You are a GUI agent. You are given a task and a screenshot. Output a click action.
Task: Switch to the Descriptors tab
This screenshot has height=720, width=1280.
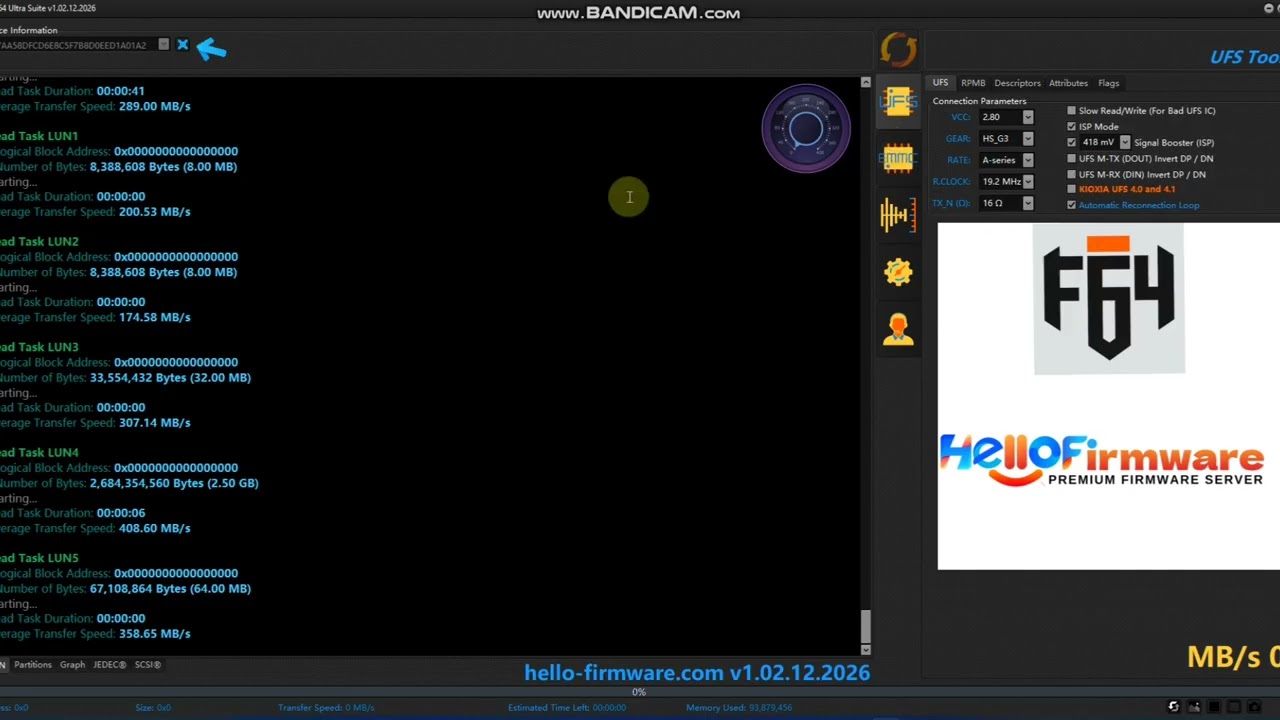click(x=1017, y=83)
